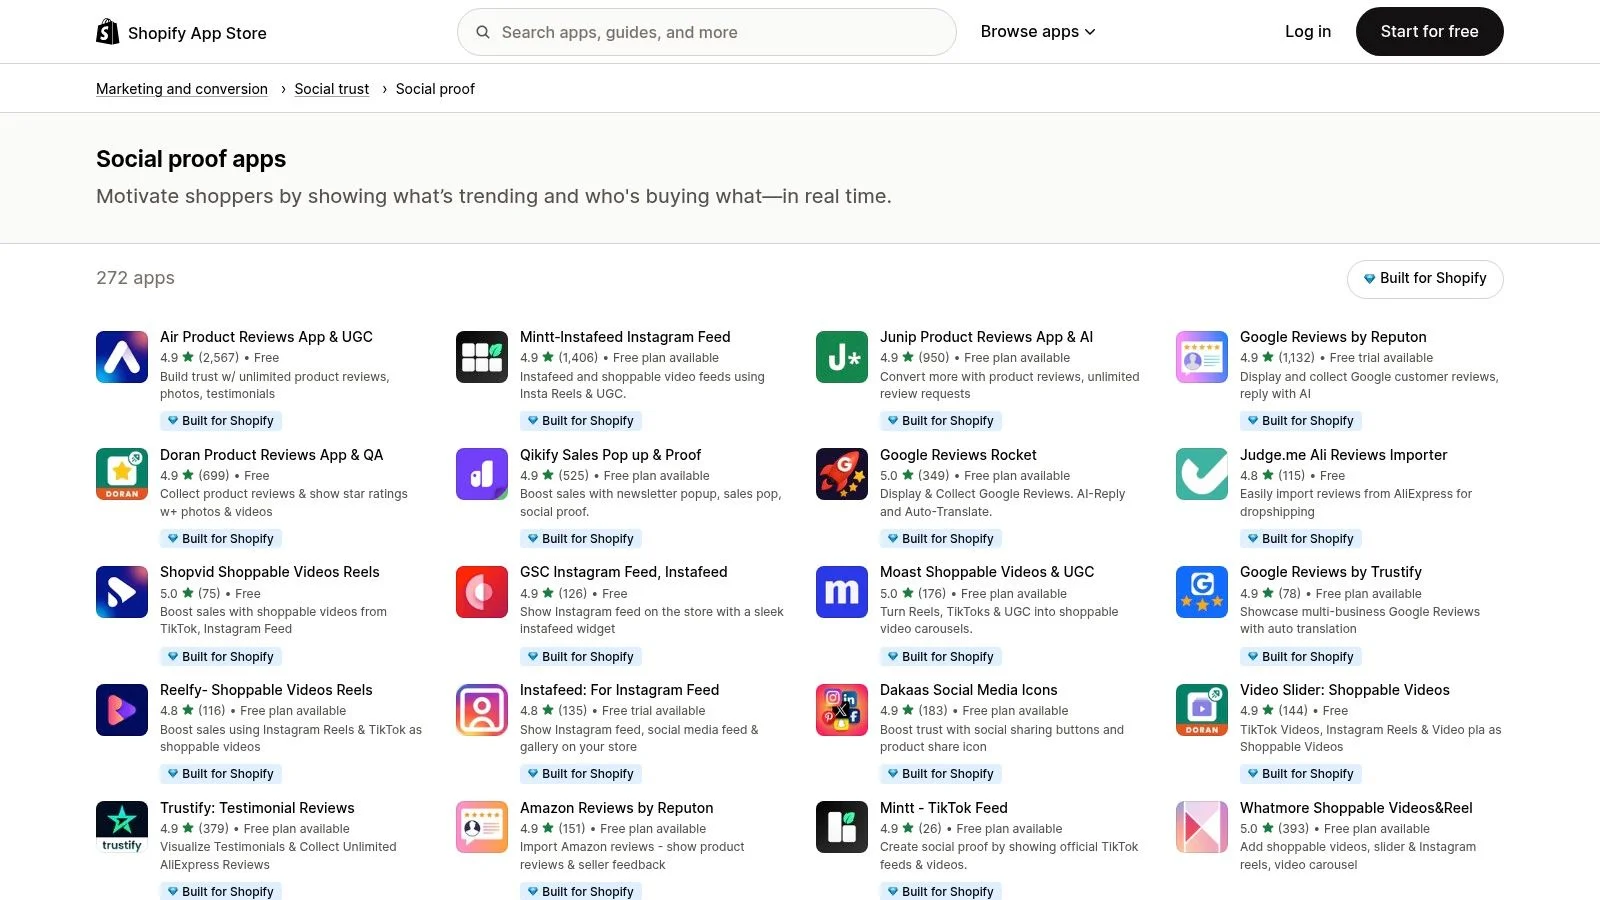Click the Social proof breadcrumb text

pyautogui.click(x=435, y=89)
